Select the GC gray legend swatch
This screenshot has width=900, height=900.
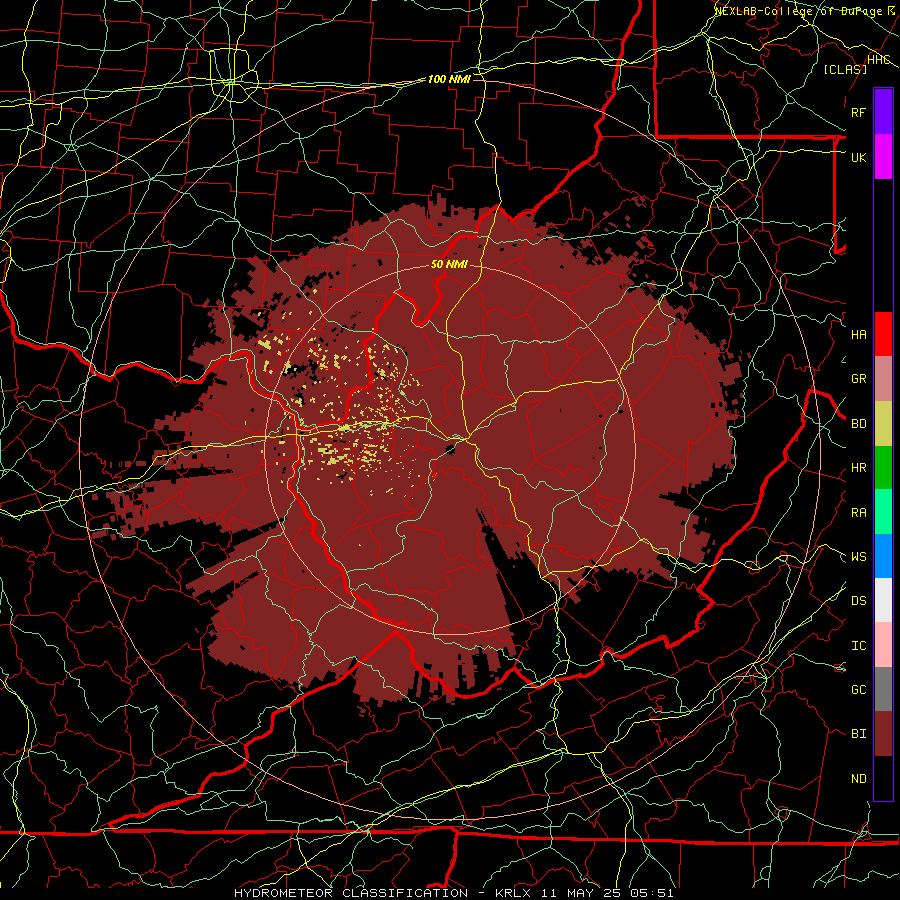point(883,689)
